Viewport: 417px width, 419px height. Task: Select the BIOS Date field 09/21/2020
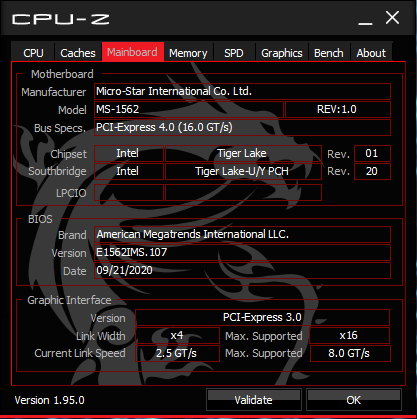[x=242, y=270]
